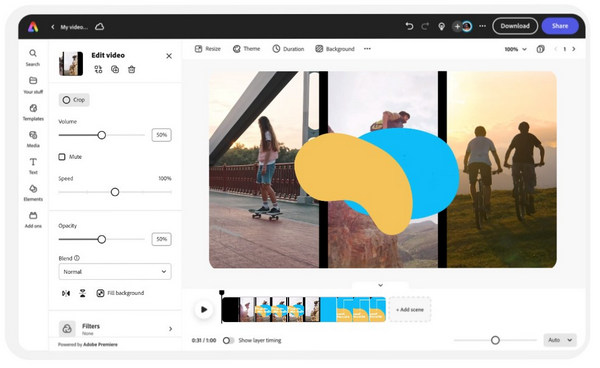
Task: Select Background in the top toolbar
Action: pyautogui.click(x=335, y=49)
